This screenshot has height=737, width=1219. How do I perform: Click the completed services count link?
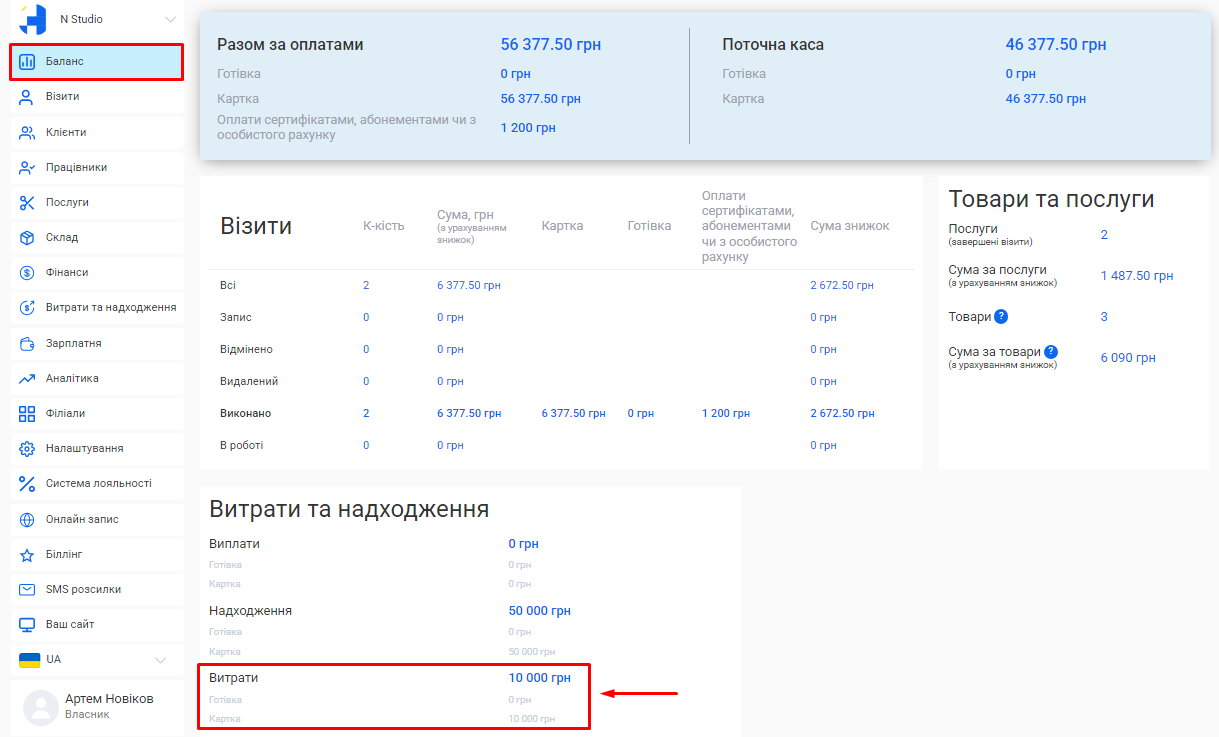1103,233
